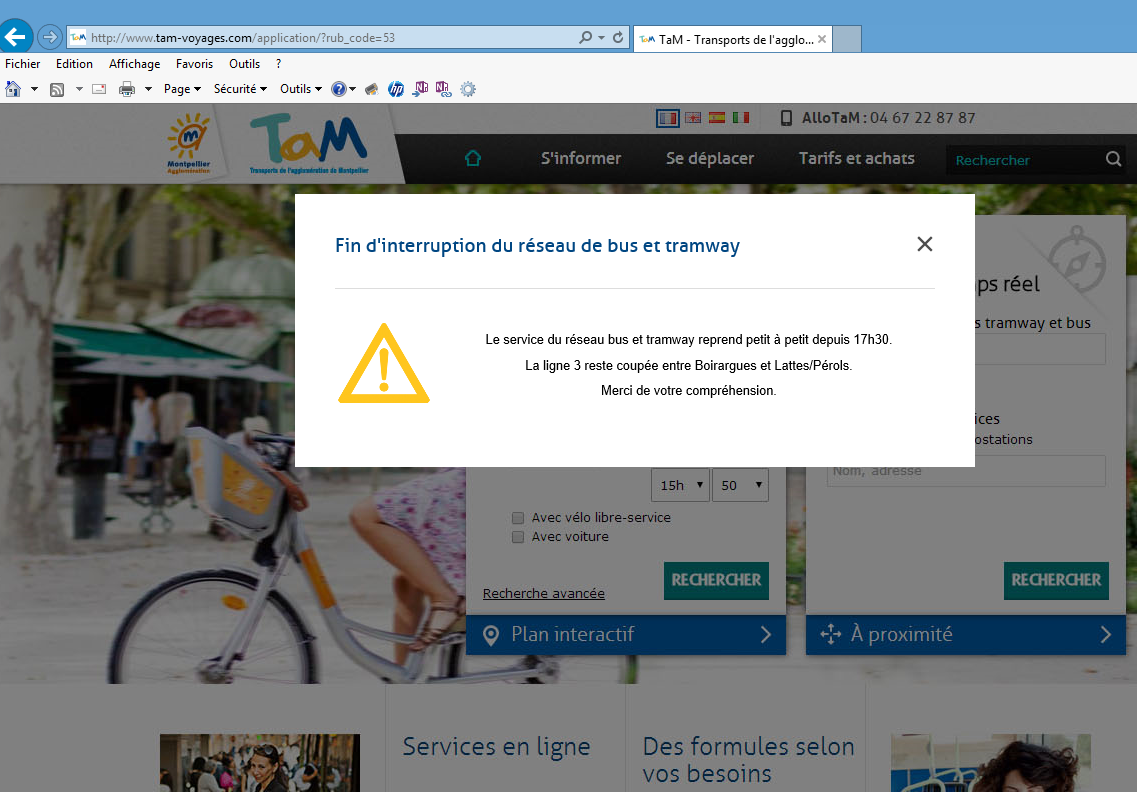Click the RSS feeds icon in toolbar
1137x794 pixels.
(x=58, y=89)
